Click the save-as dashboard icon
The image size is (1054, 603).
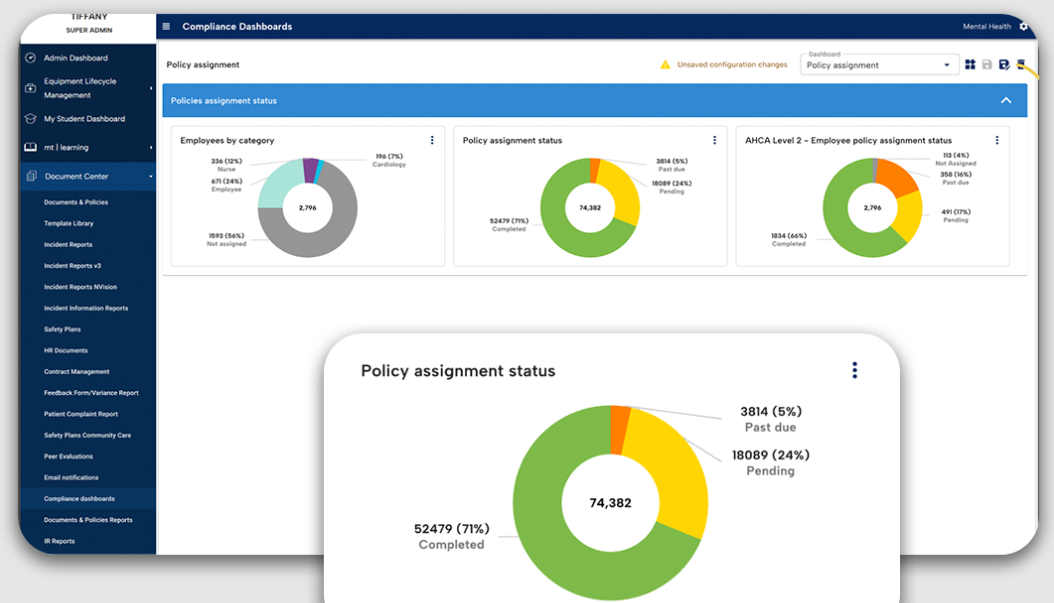click(1005, 64)
